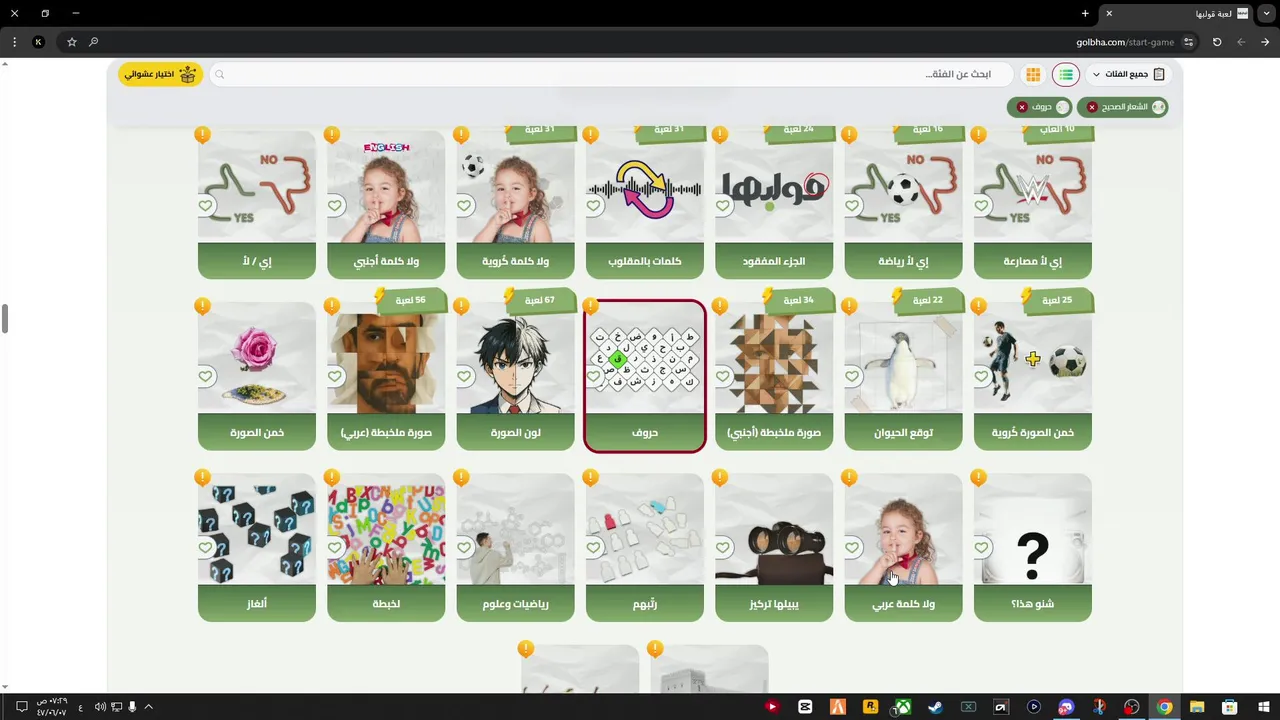Show info badge on إي / لأ card
This screenshot has height=720, width=1280.
pyautogui.click(x=203, y=134)
